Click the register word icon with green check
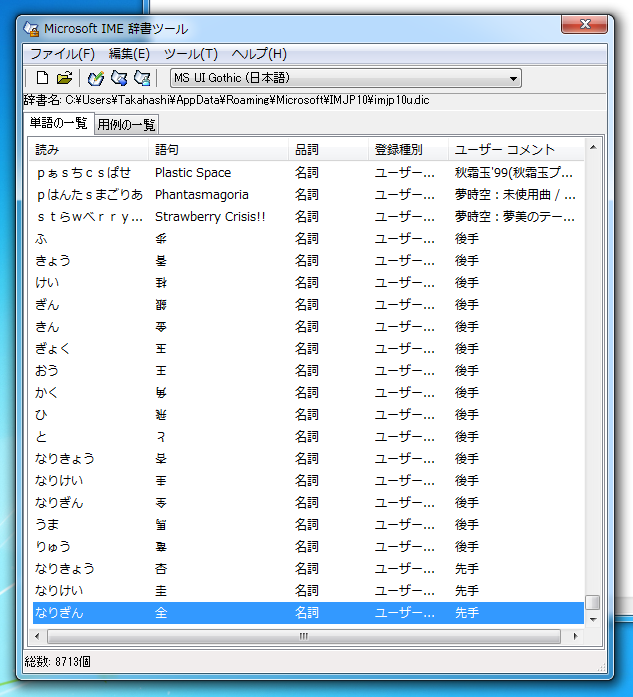 click(95, 78)
